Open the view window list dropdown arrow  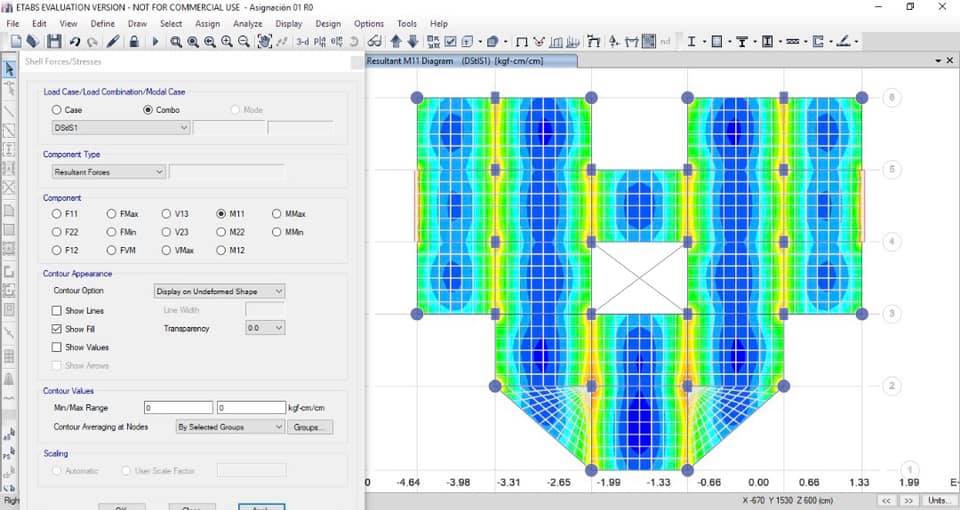point(938,61)
